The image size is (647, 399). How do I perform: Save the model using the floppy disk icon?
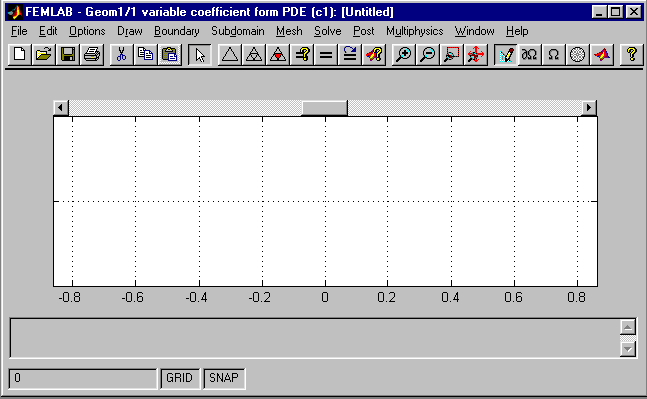pos(68,54)
